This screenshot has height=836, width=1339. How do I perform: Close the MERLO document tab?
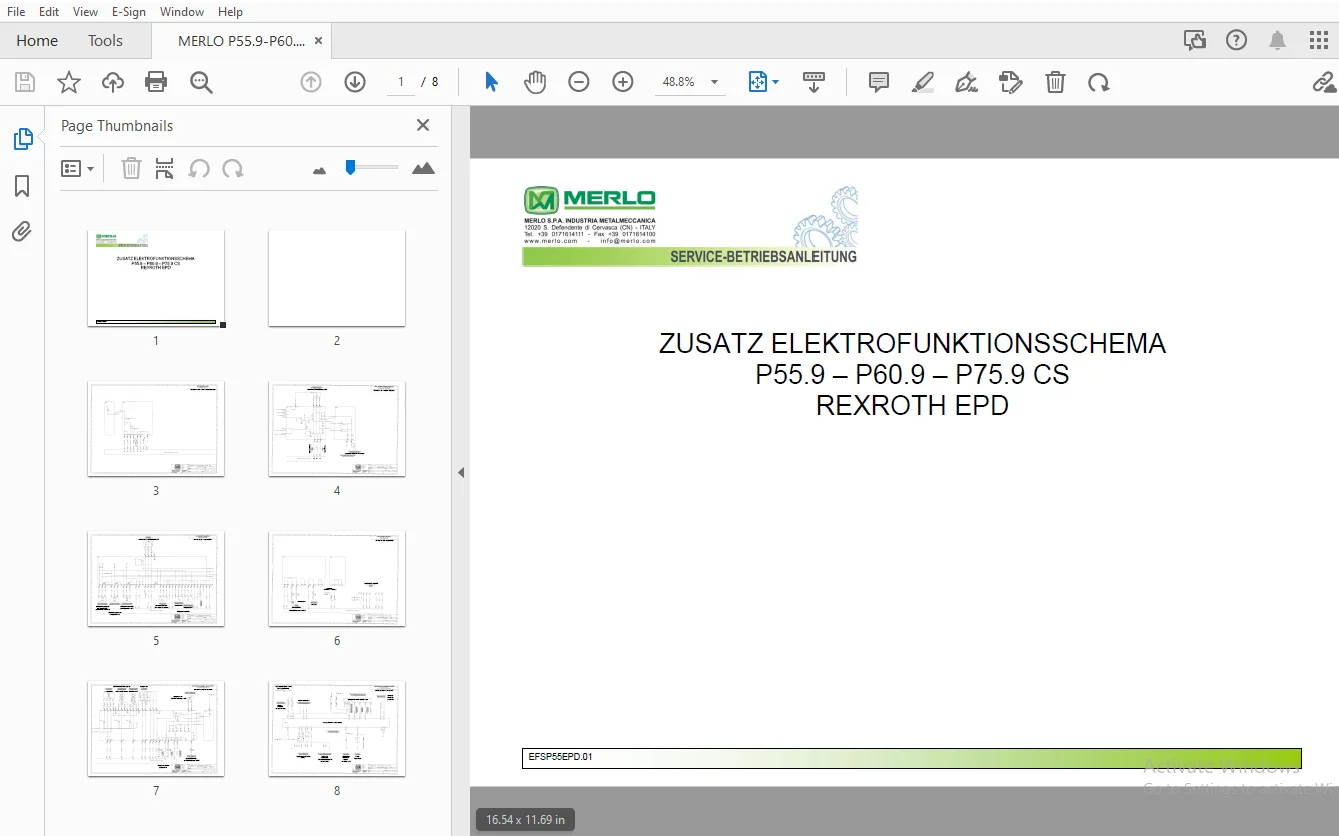click(318, 41)
